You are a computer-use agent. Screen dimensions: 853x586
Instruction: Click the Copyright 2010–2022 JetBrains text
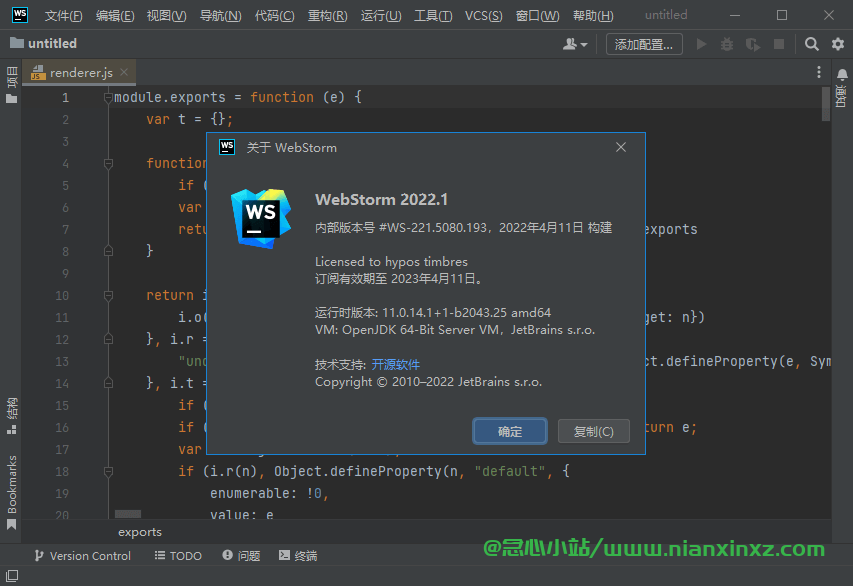click(429, 382)
